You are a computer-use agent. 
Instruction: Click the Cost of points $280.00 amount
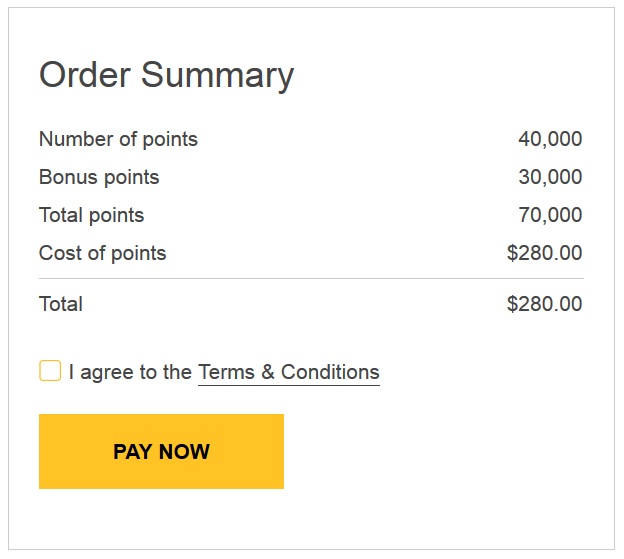pyautogui.click(x=544, y=253)
